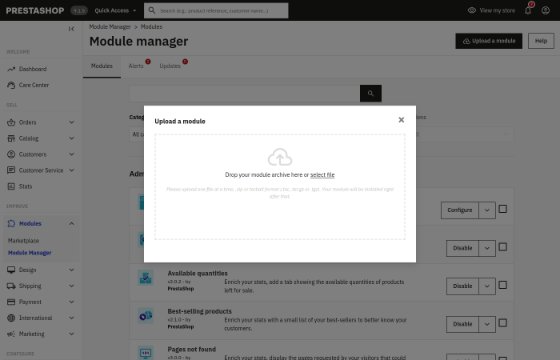Click the PrestaShop logo
This screenshot has width=560, height=360.
point(35,10)
